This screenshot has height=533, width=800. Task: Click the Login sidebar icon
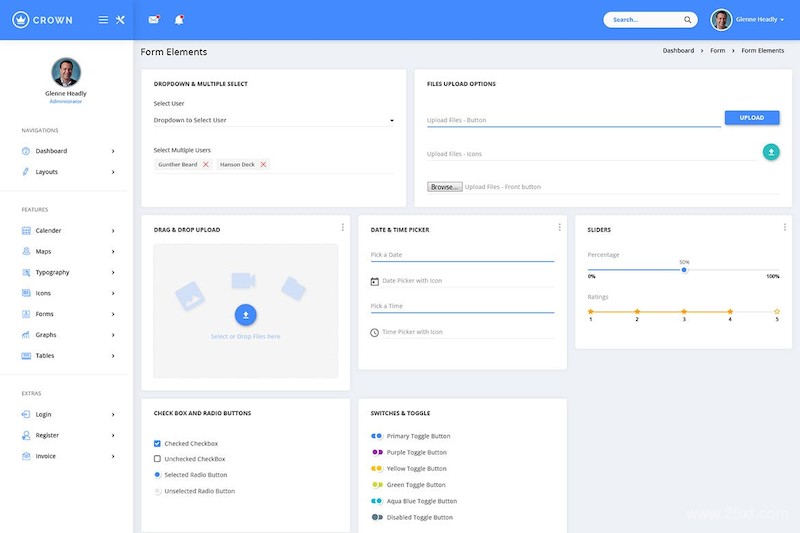point(26,415)
